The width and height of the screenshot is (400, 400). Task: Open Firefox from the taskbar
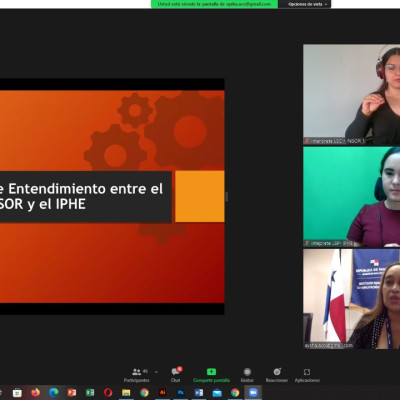tap(35, 393)
